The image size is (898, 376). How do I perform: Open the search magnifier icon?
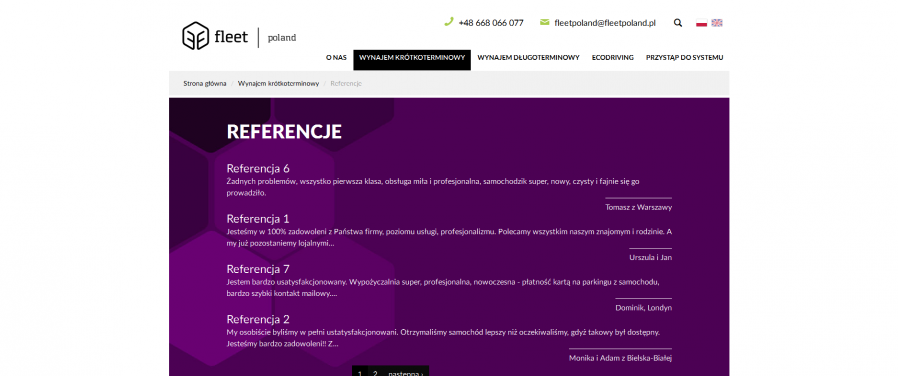click(678, 23)
